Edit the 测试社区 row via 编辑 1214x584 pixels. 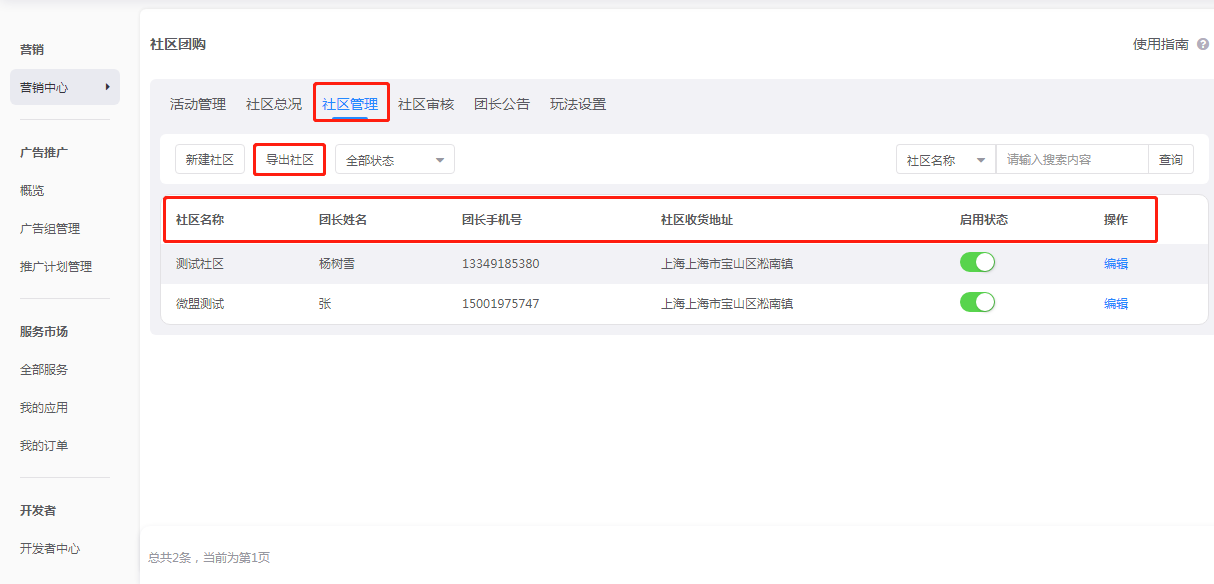pos(1116,264)
